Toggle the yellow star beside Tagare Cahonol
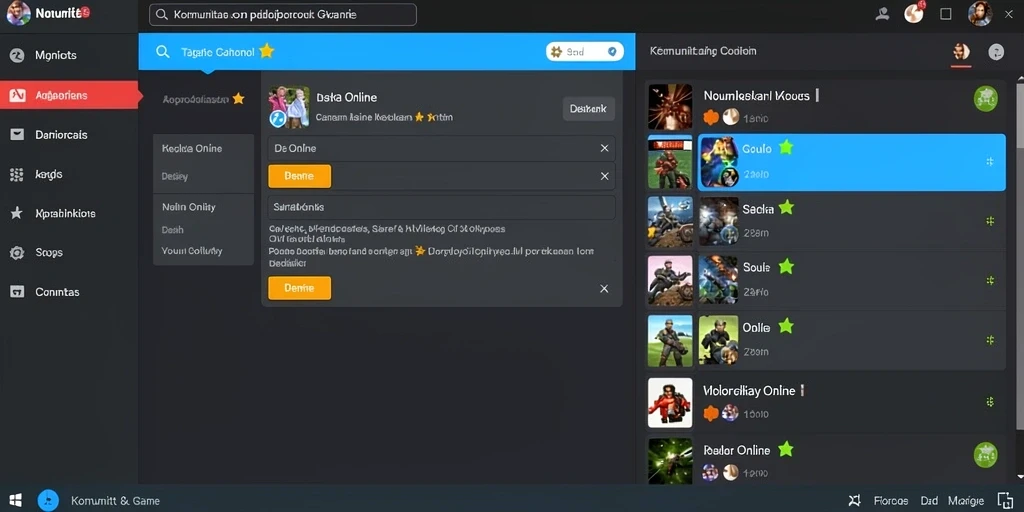The height and width of the screenshot is (512, 1024). pyautogui.click(x=266, y=51)
